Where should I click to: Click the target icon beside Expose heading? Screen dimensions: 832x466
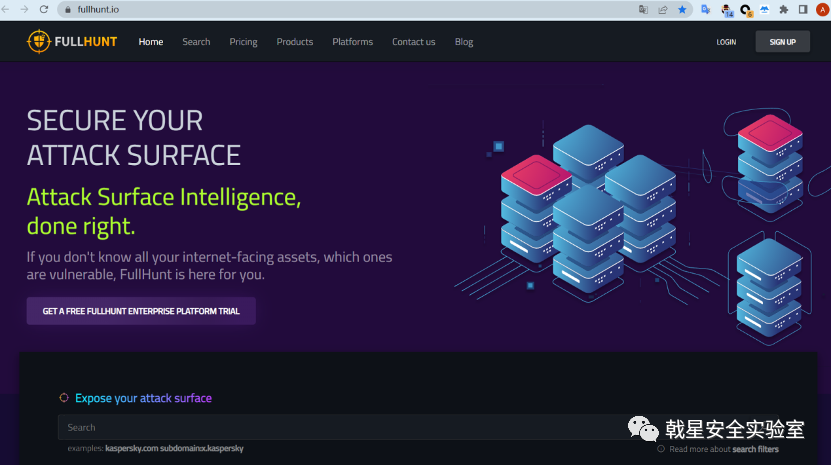(64, 398)
